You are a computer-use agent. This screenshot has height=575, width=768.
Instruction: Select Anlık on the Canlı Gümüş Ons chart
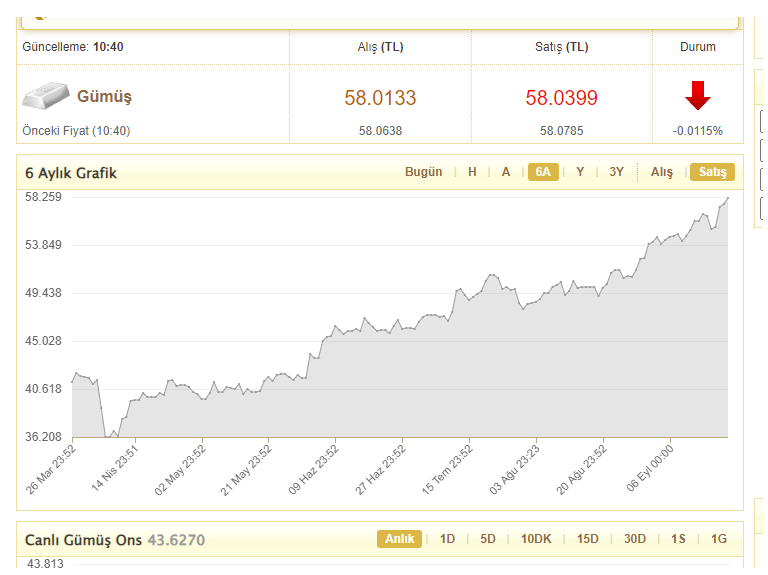point(400,539)
